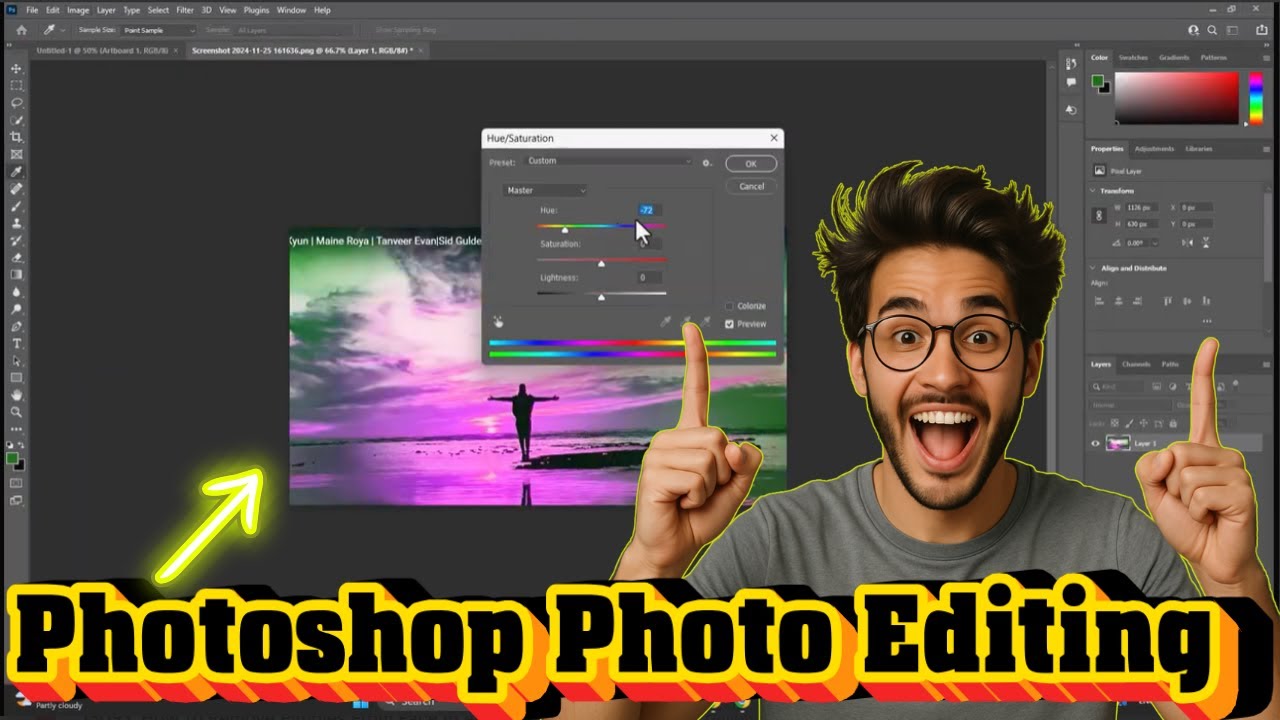The height and width of the screenshot is (720, 1280).
Task: Select the Pen tool
Action: click(x=17, y=326)
